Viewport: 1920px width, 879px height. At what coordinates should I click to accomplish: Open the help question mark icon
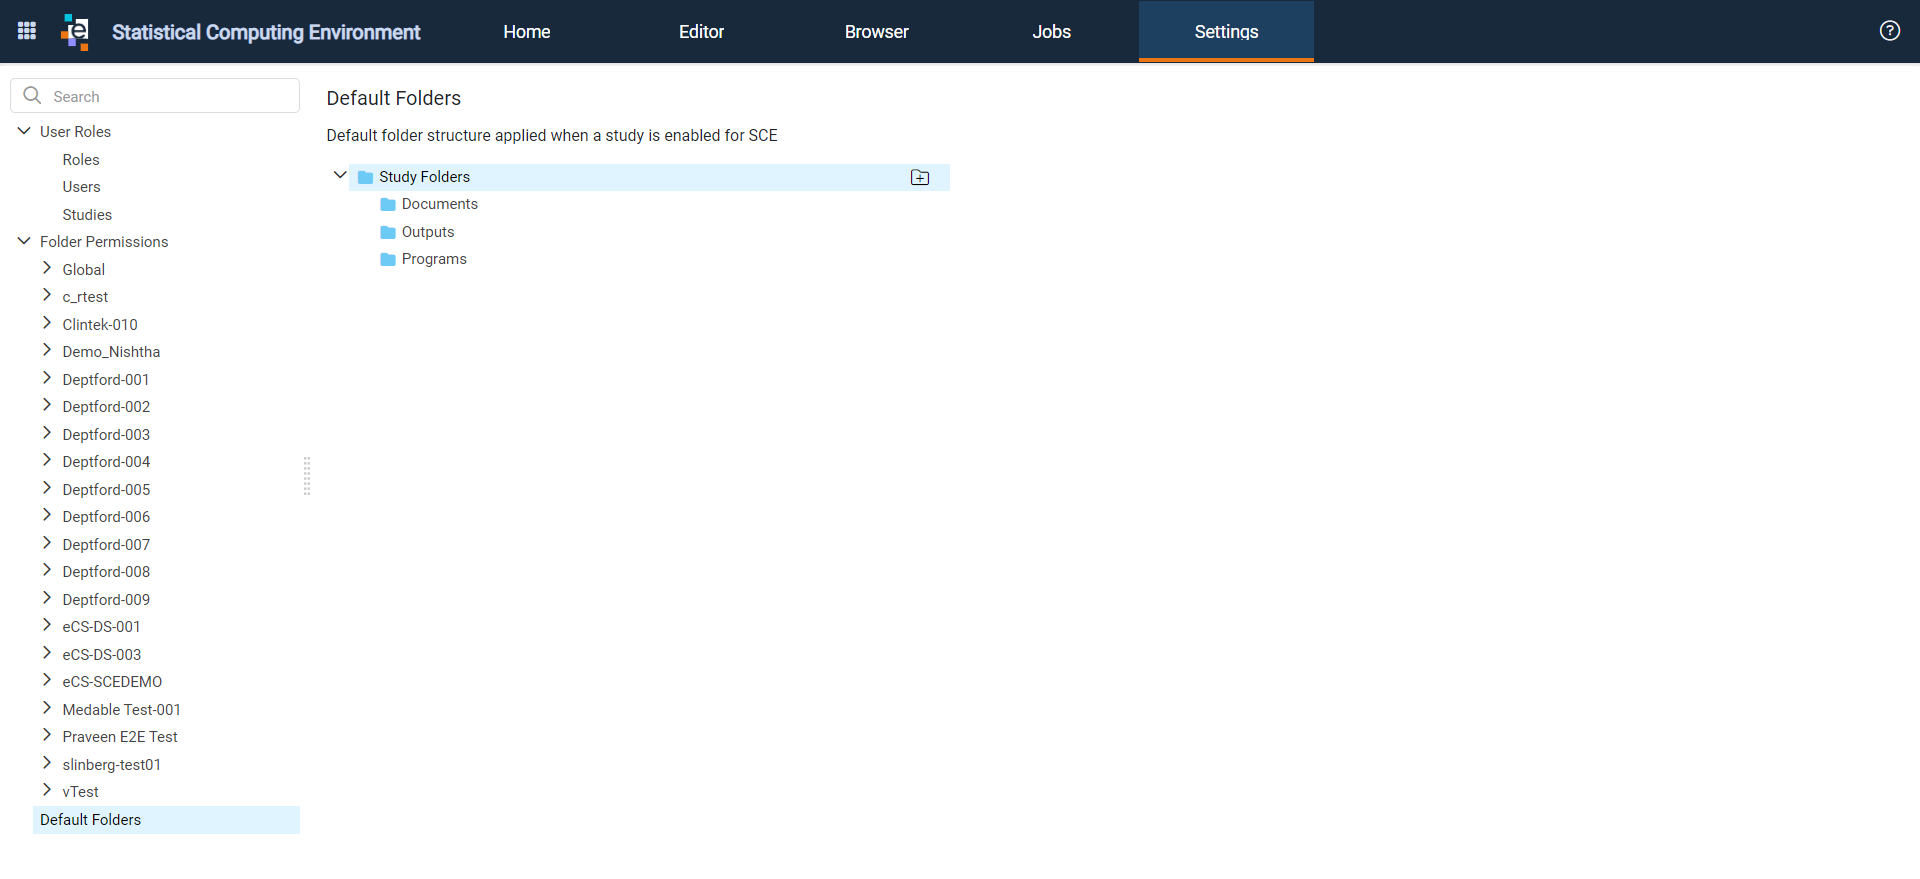1889,31
